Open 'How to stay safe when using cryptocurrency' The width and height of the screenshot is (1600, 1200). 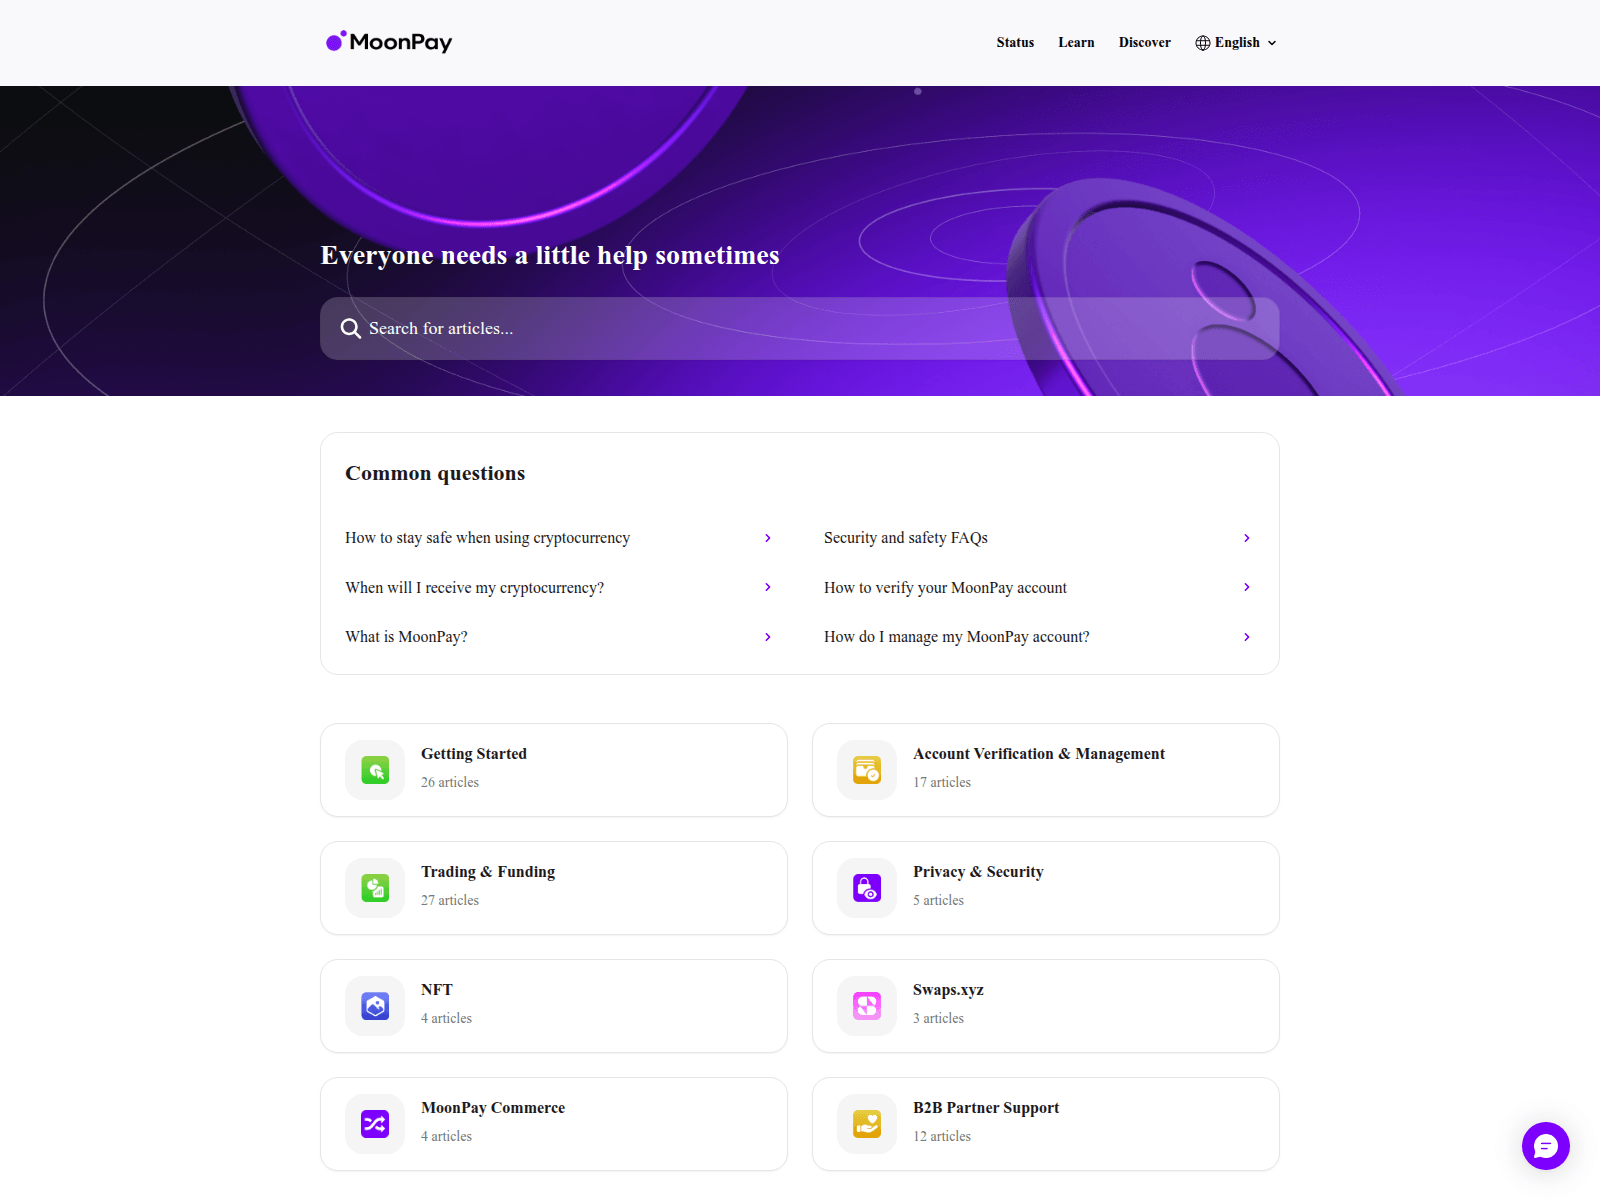[488, 538]
